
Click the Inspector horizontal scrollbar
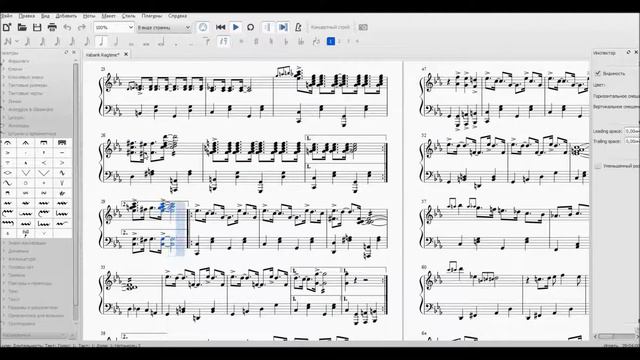pyautogui.click(x=617, y=336)
